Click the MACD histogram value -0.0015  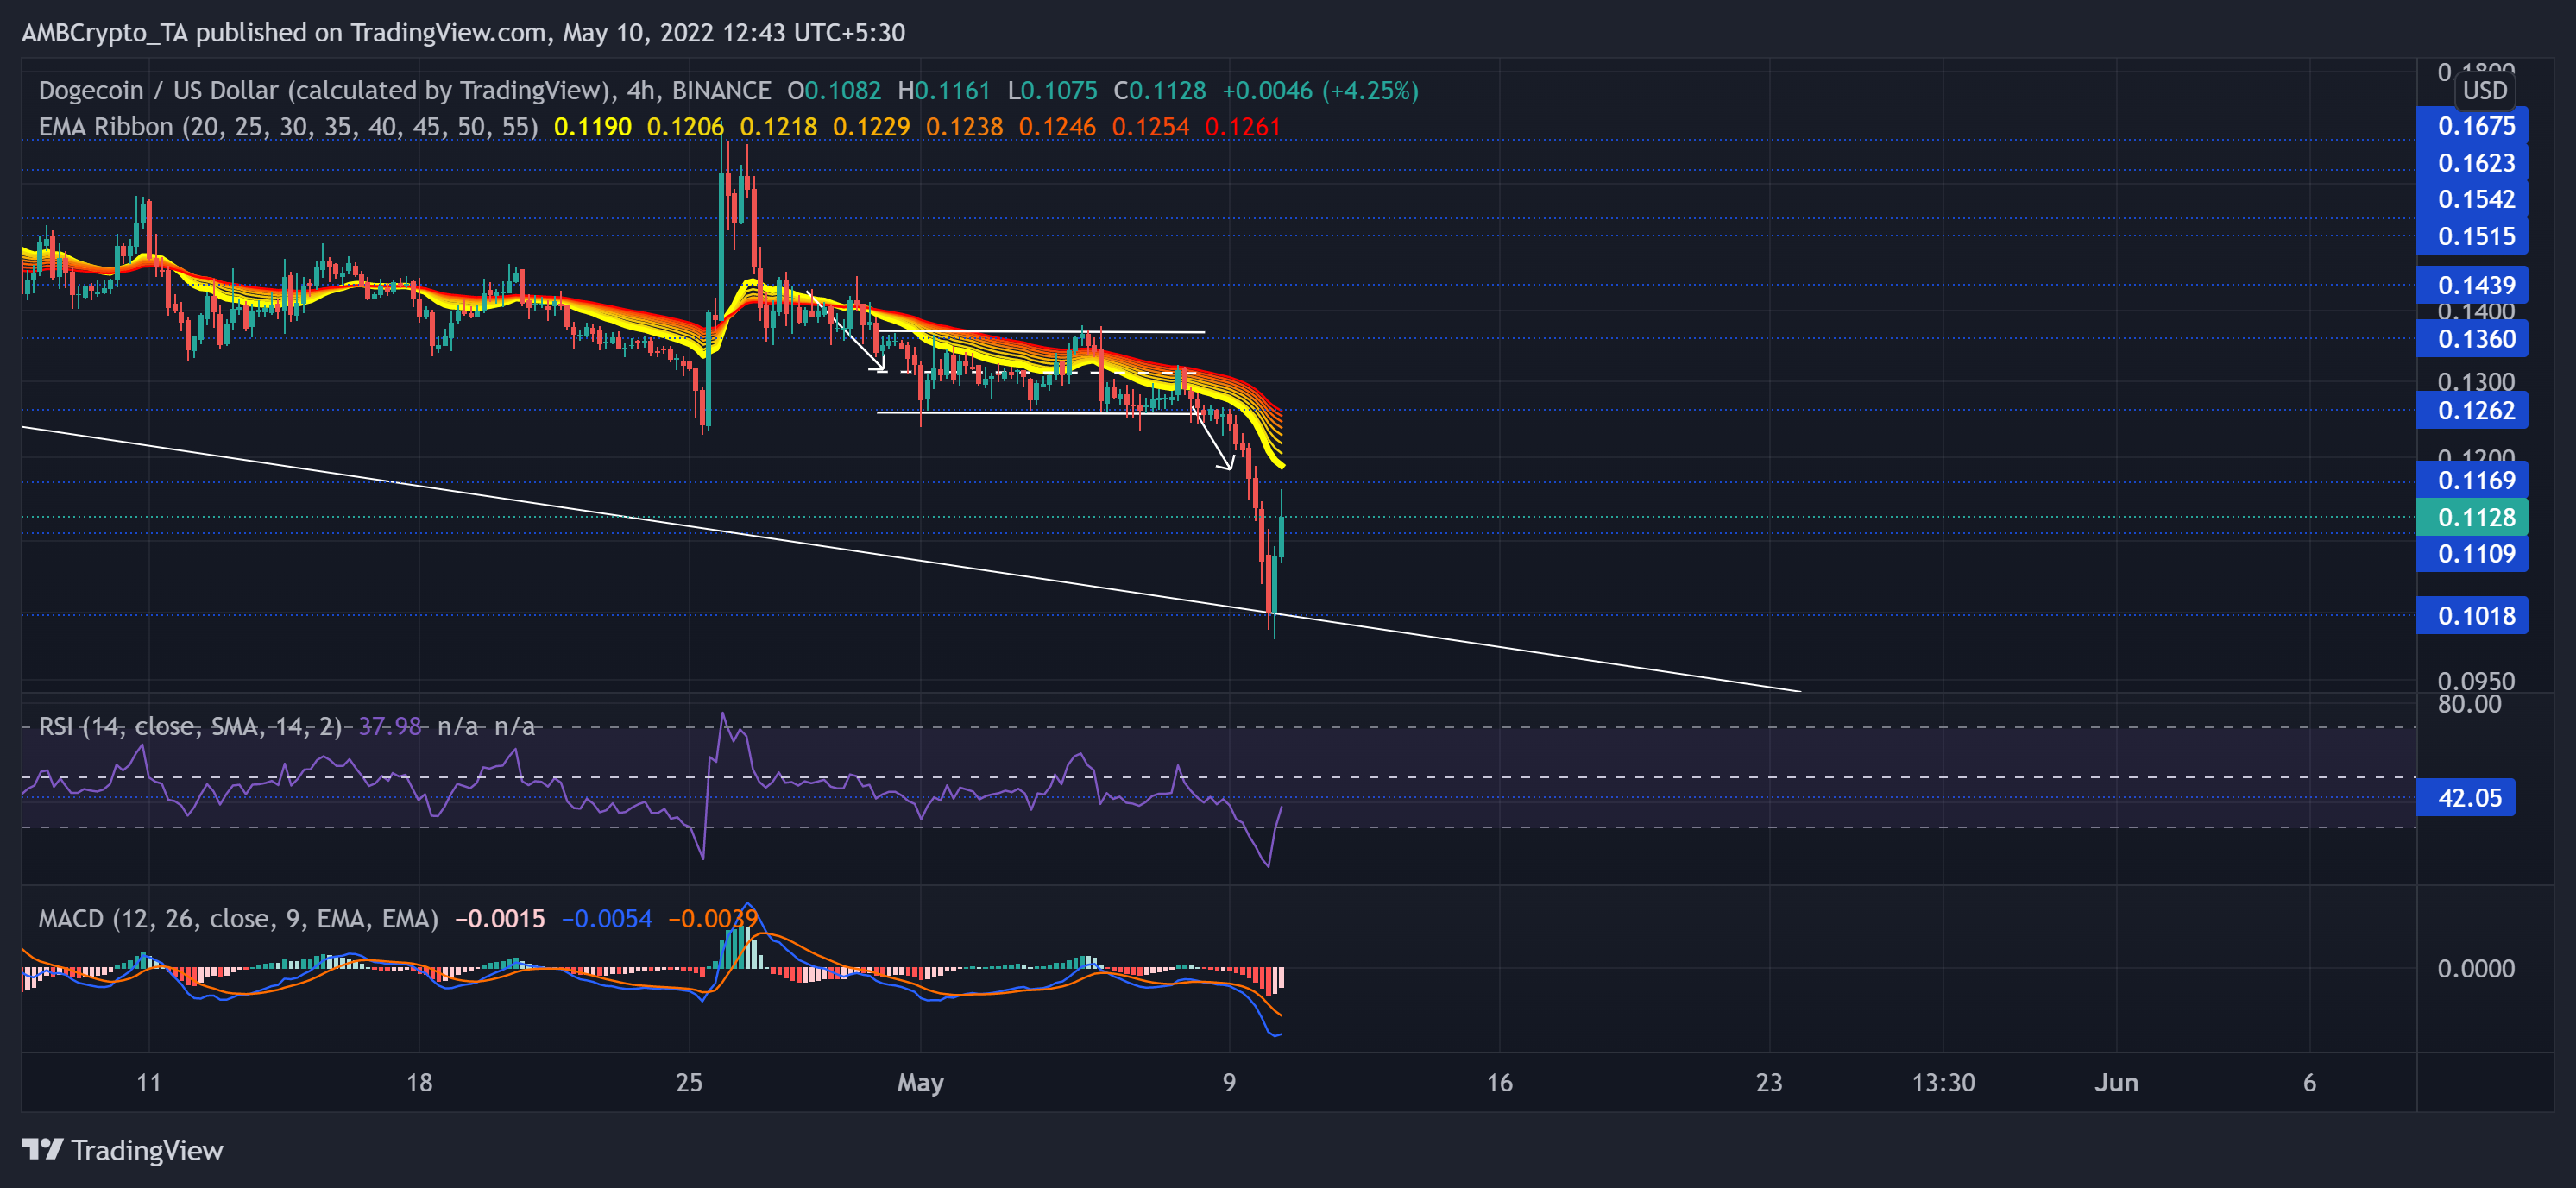(x=500, y=918)
